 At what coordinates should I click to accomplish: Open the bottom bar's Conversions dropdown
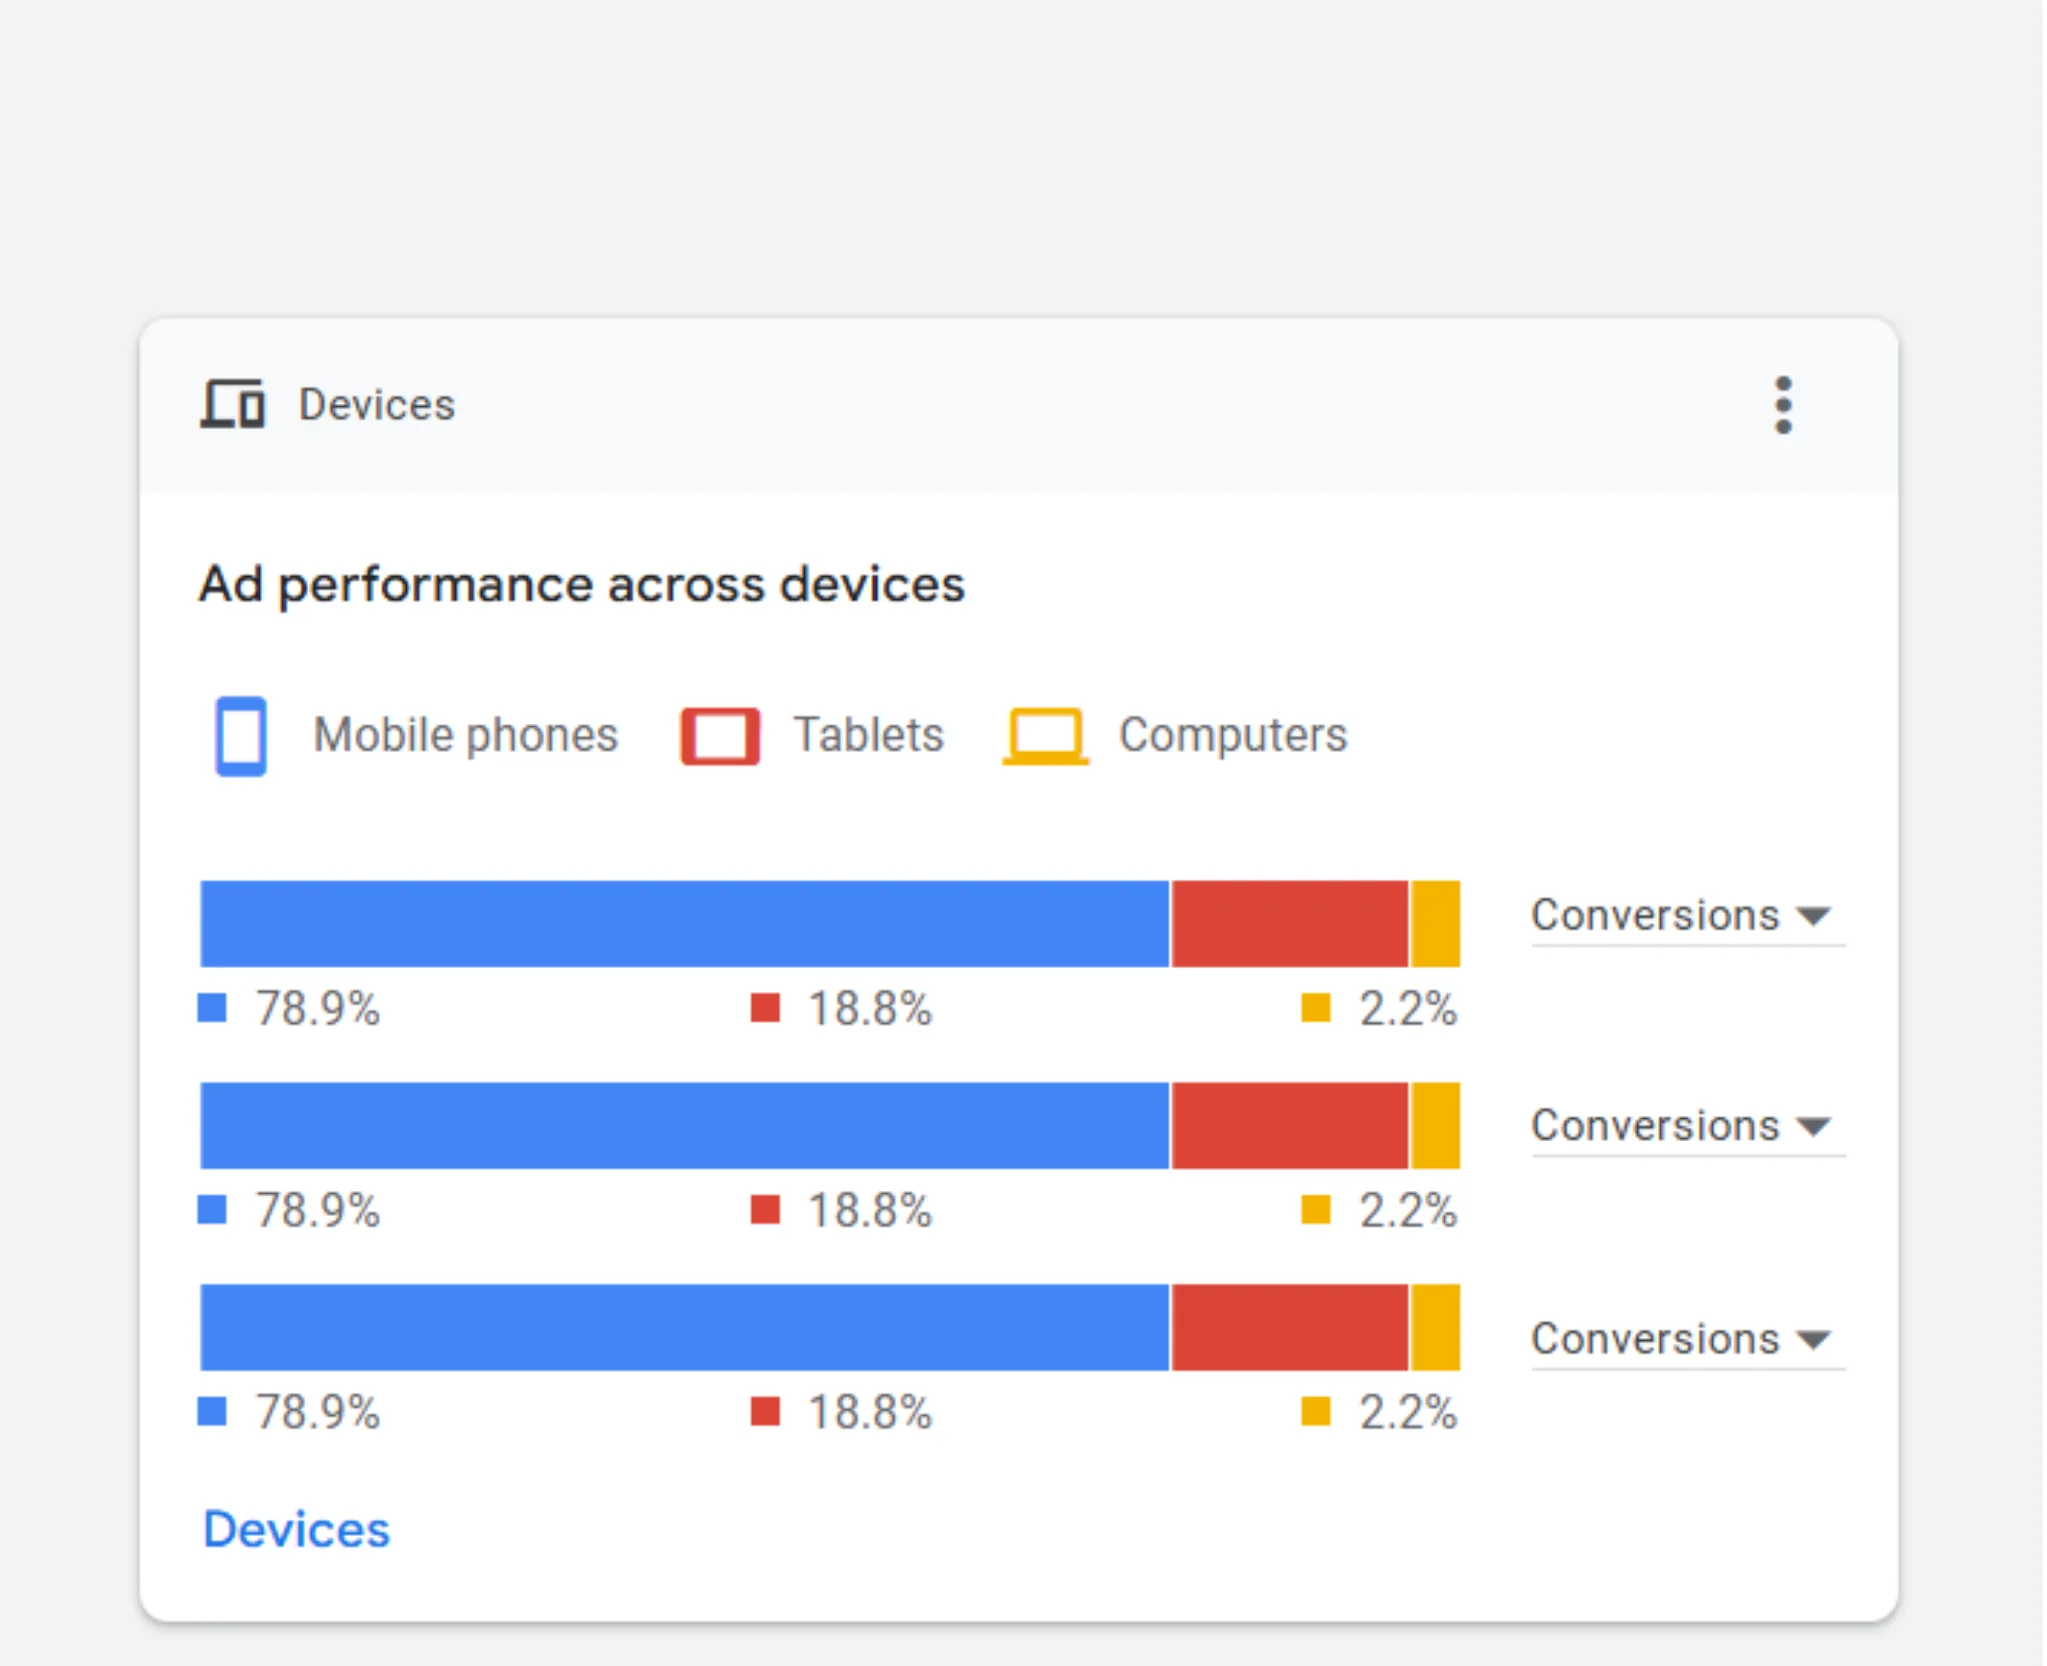pos(1685,1339)
